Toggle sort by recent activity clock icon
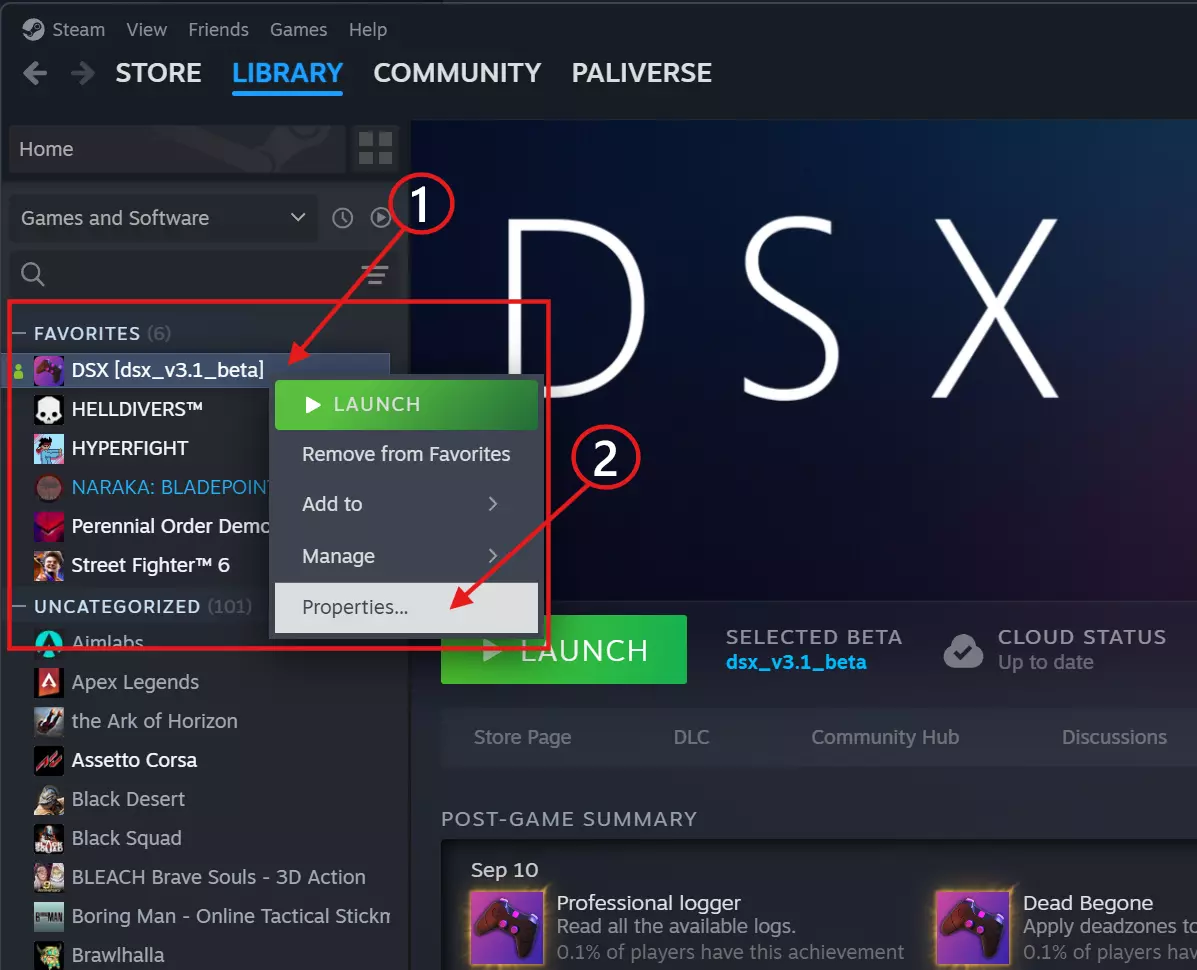This screenshot has height=970, width=1197. tap(343, 218)
